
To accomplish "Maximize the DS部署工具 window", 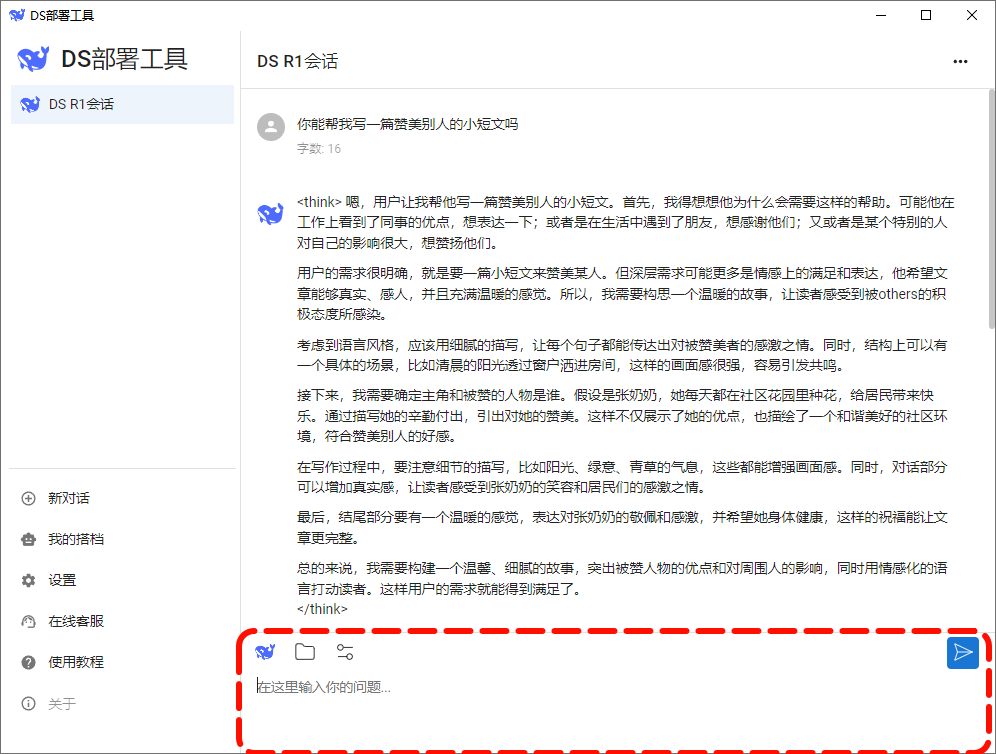I will coord(926,15).
